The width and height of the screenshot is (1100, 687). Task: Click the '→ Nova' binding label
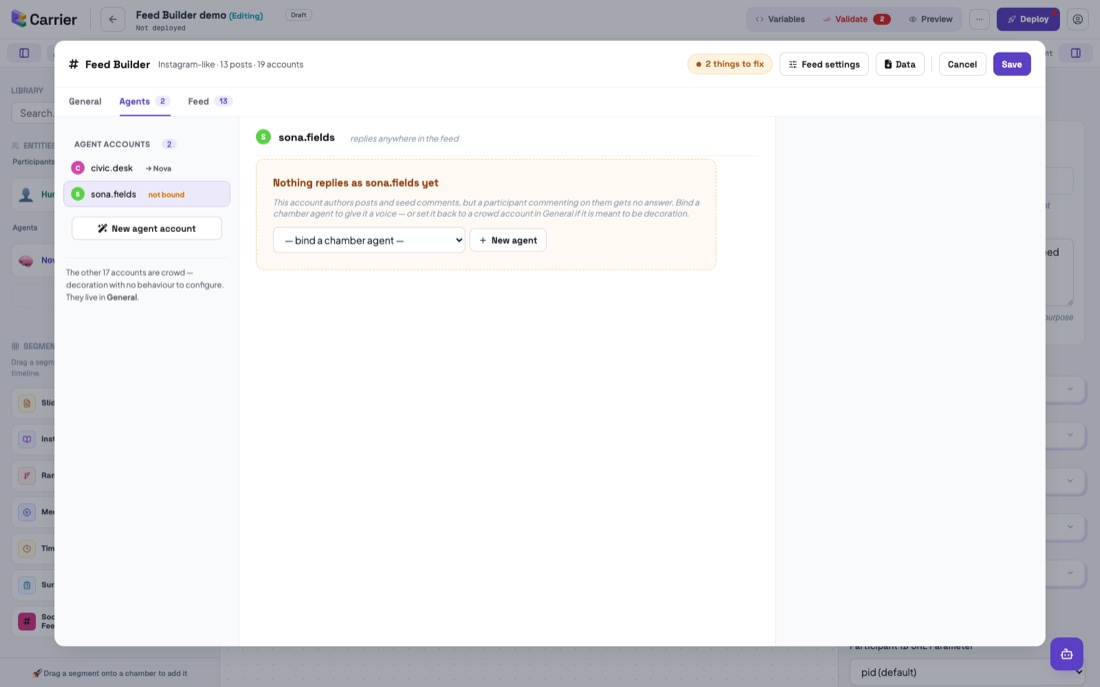(x=158, y=168)
